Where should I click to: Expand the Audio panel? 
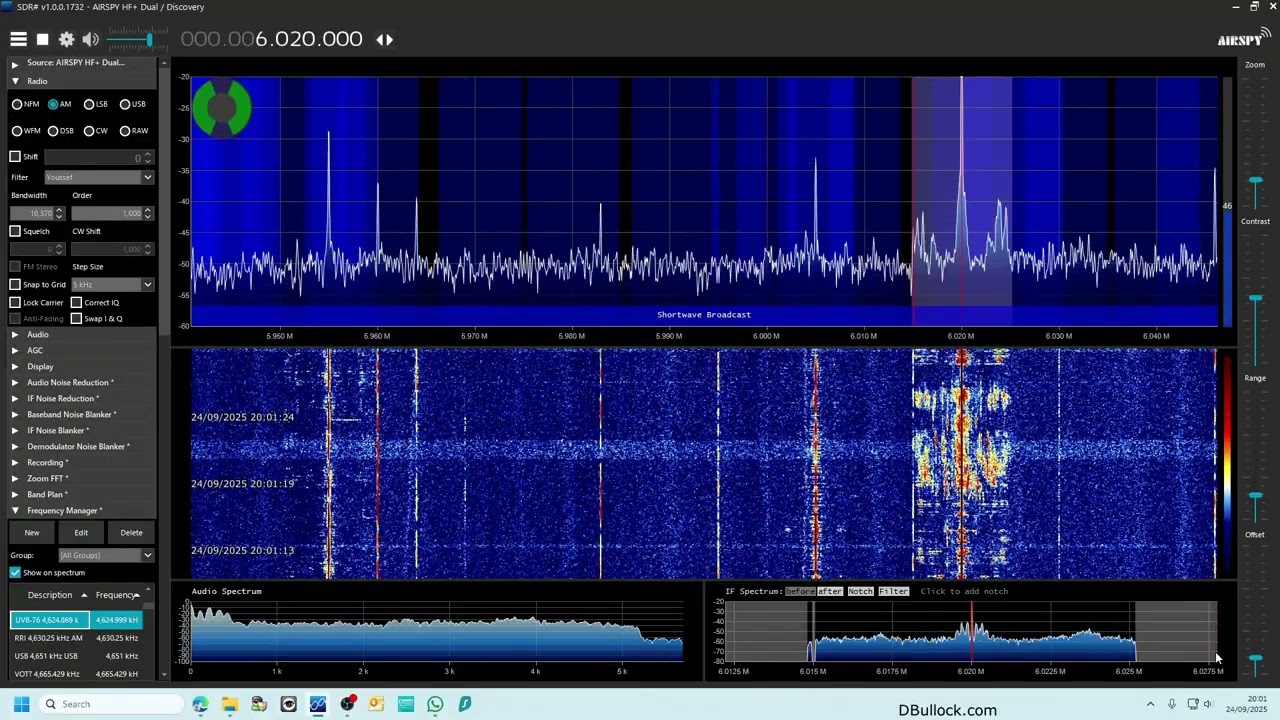point(14,335)
